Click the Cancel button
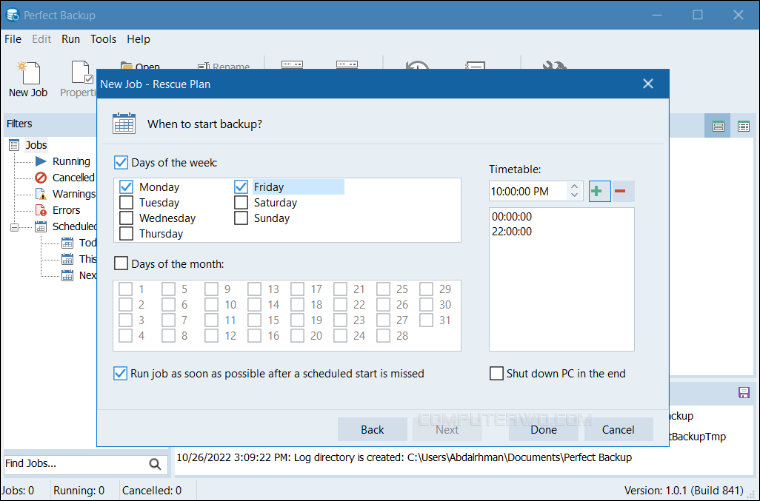Viewport: 760px width, 501px height. click(x=618, y=430)
